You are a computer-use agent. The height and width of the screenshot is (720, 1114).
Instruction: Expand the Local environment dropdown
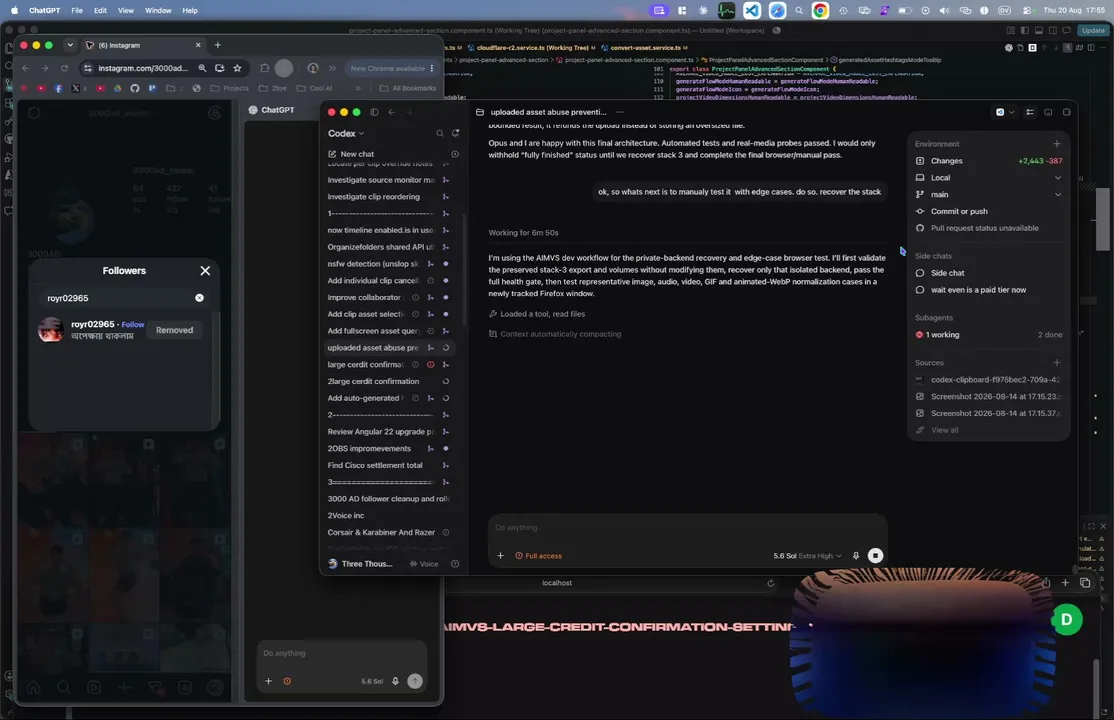(x=1057, y=178)
